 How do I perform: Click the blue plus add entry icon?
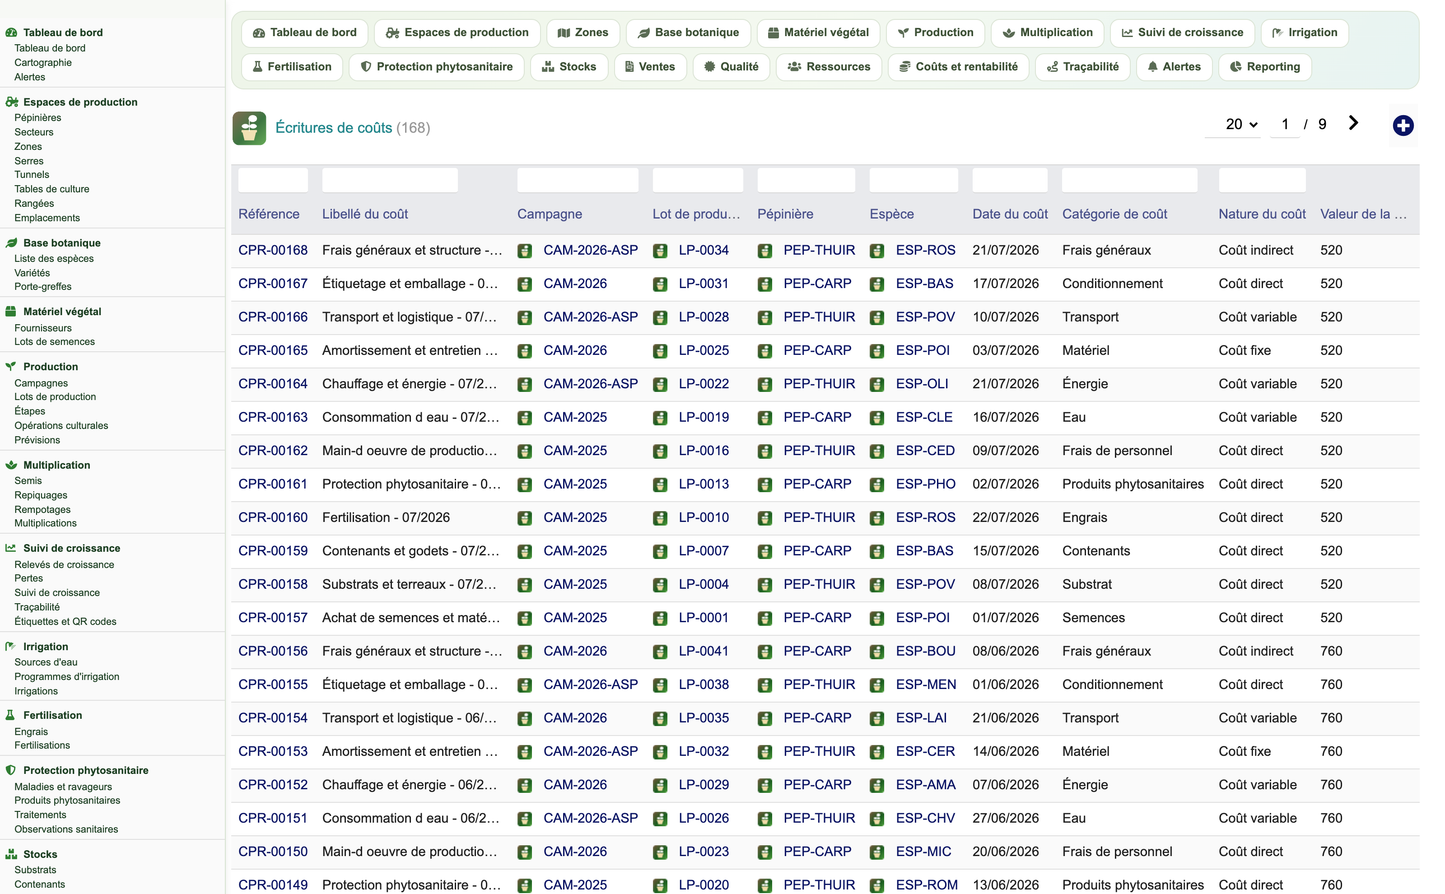tap(1403, 125)
